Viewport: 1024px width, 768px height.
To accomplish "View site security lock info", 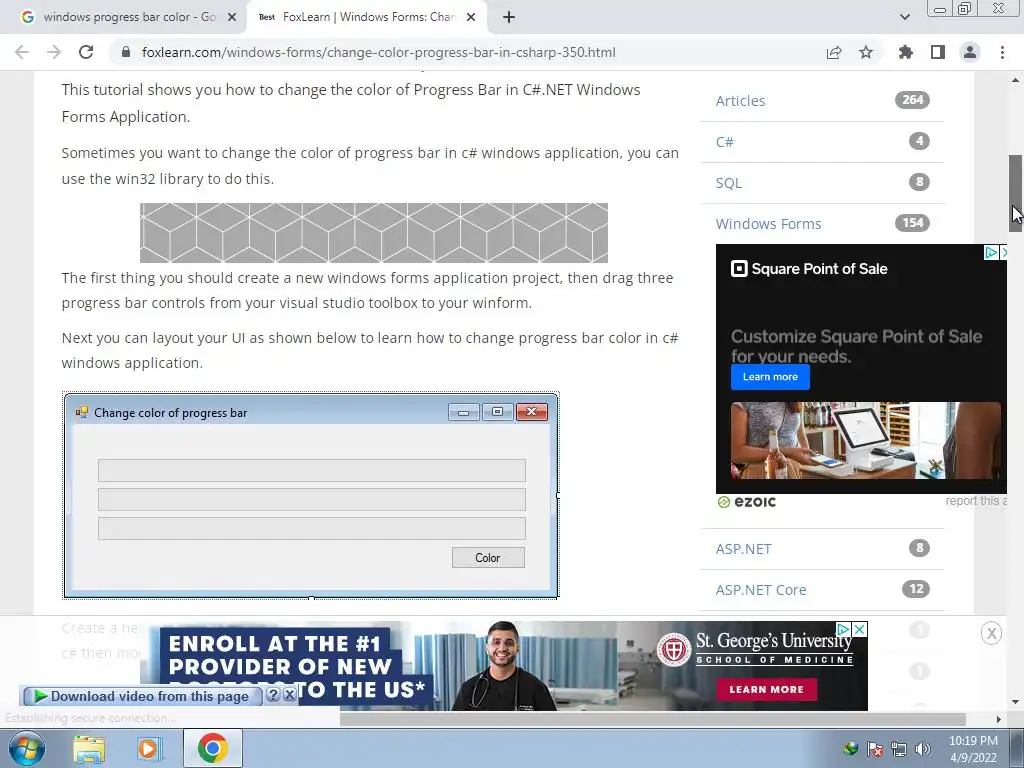I will click(126, 52).
